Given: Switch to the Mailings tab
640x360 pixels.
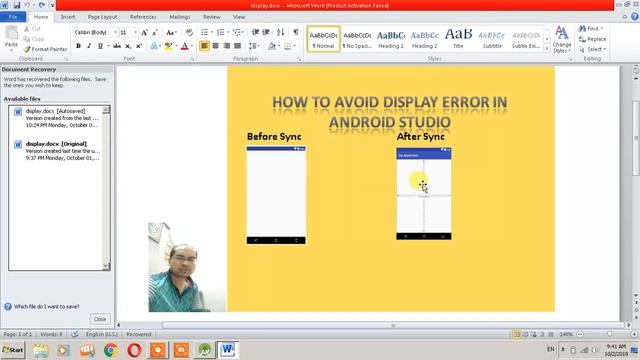Looking at the screenshot, I should [x=180, y=17].
